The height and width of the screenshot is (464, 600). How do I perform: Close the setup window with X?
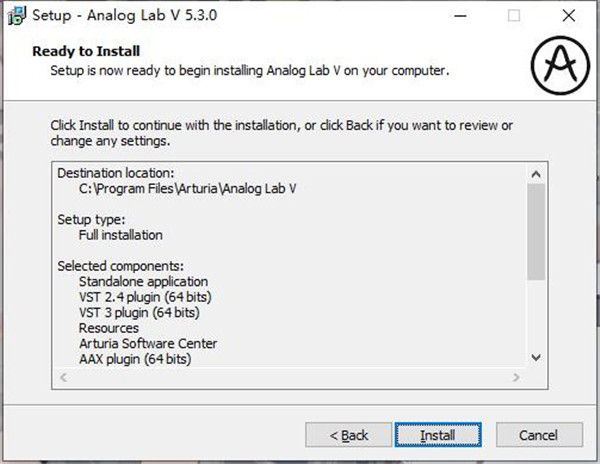point(569,16)
